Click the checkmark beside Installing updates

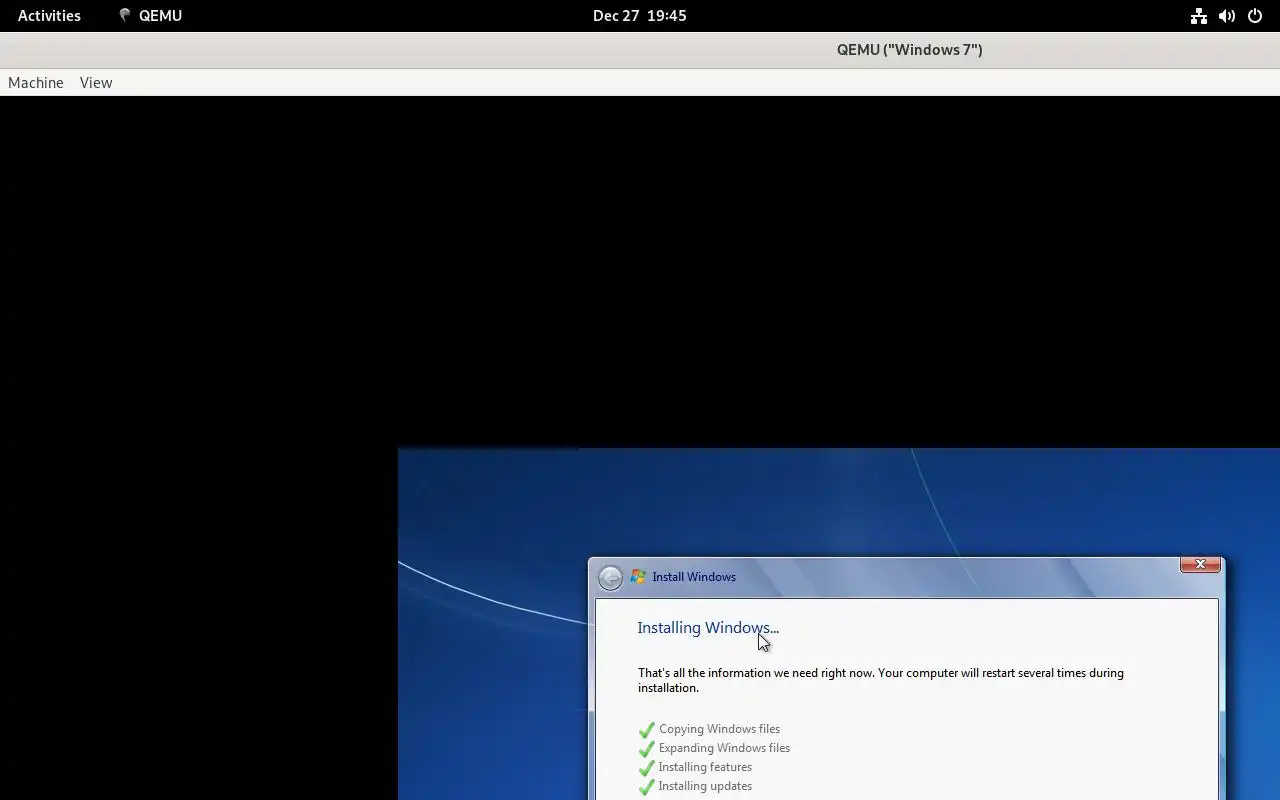[647, 787]
